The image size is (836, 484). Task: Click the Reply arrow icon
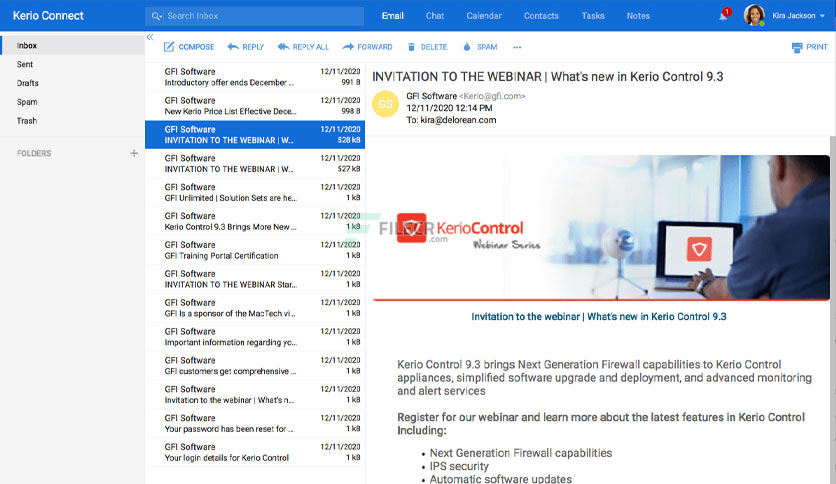tap(233, 47)
